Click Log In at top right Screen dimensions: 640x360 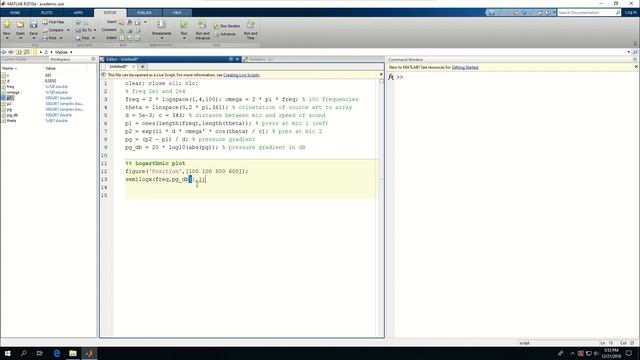pyautogui.click(x=631, y=13)
